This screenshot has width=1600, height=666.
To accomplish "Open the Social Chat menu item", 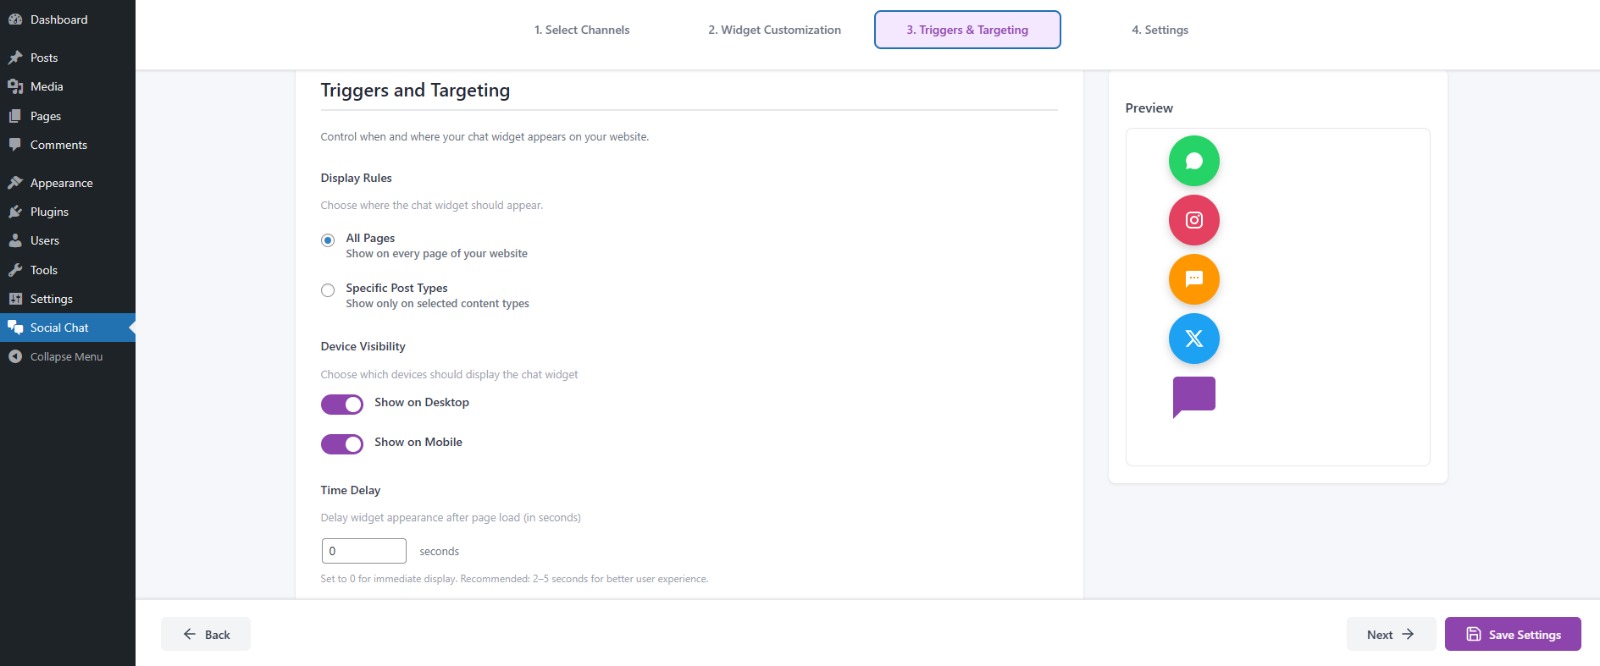I will click(x=59, y=328).
